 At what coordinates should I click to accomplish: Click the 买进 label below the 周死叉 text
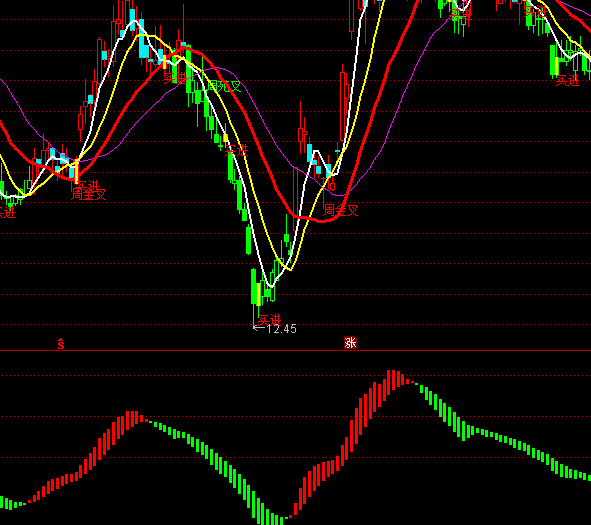coord(236,151)
